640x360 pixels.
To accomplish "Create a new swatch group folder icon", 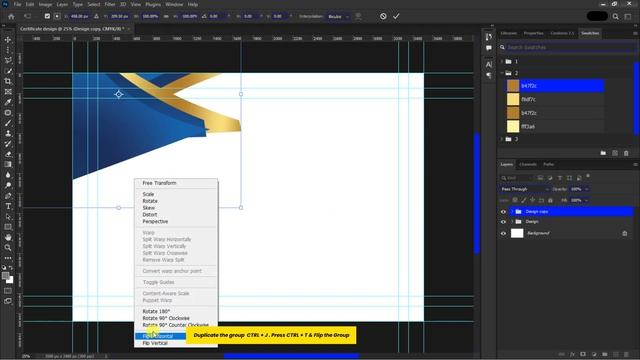I will (603, 153).
